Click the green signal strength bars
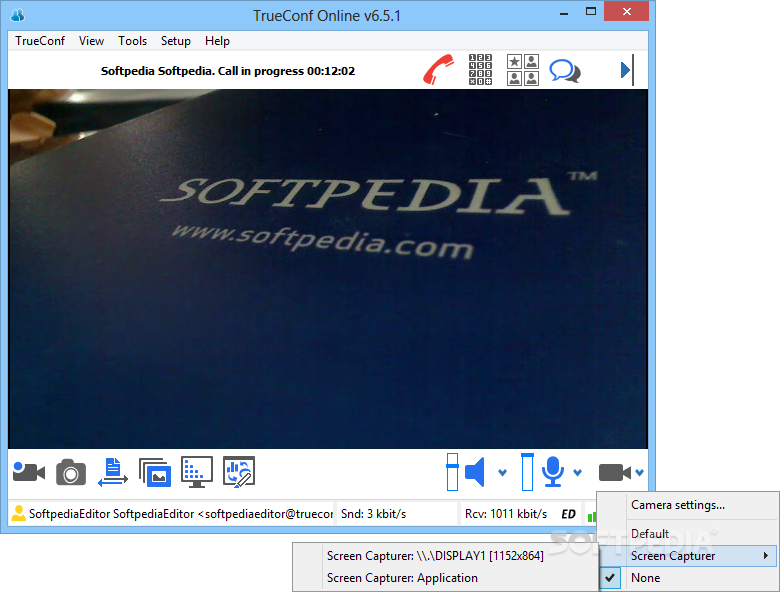 [x=592, y=517]
